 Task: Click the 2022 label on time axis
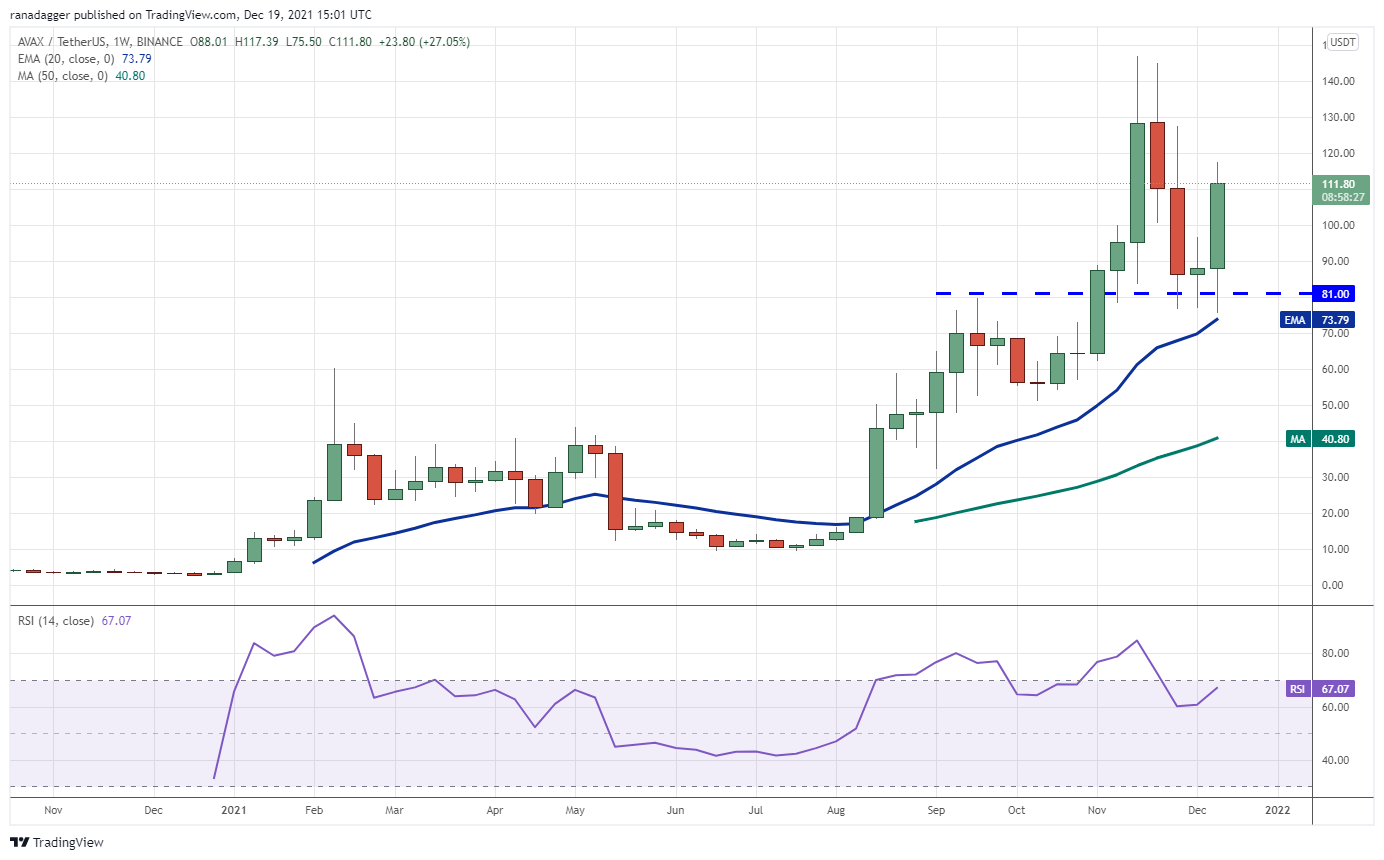pos(1277,810)
